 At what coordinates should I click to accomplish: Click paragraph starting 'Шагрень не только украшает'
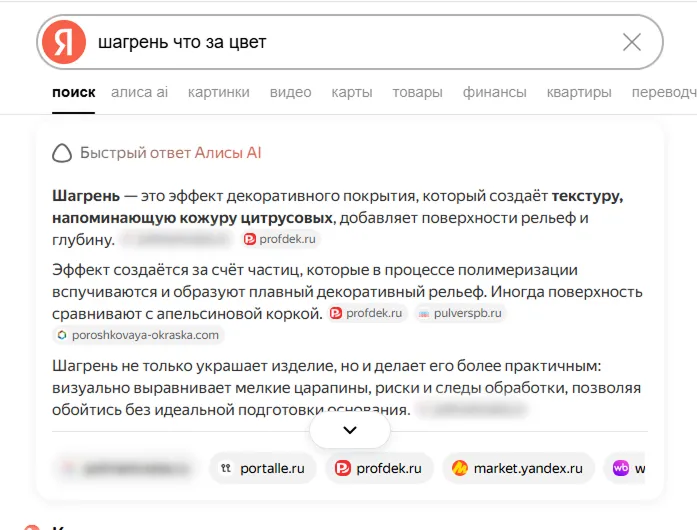[x=346, y=388]
